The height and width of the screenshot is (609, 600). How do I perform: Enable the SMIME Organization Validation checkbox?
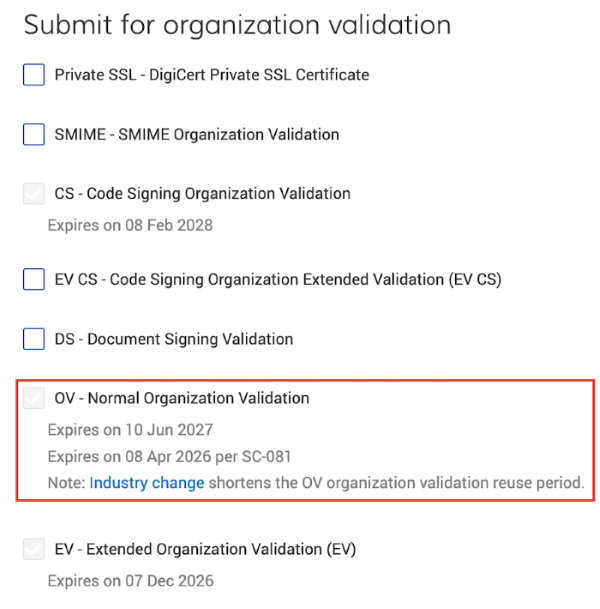click(34, 134)
